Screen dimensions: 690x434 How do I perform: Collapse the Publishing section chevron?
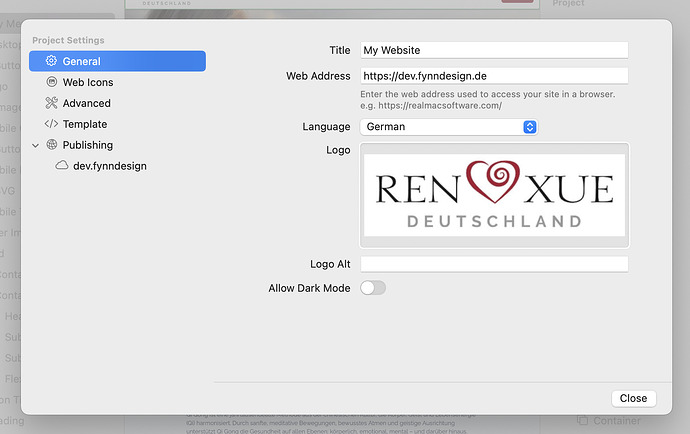coord(36,145)
